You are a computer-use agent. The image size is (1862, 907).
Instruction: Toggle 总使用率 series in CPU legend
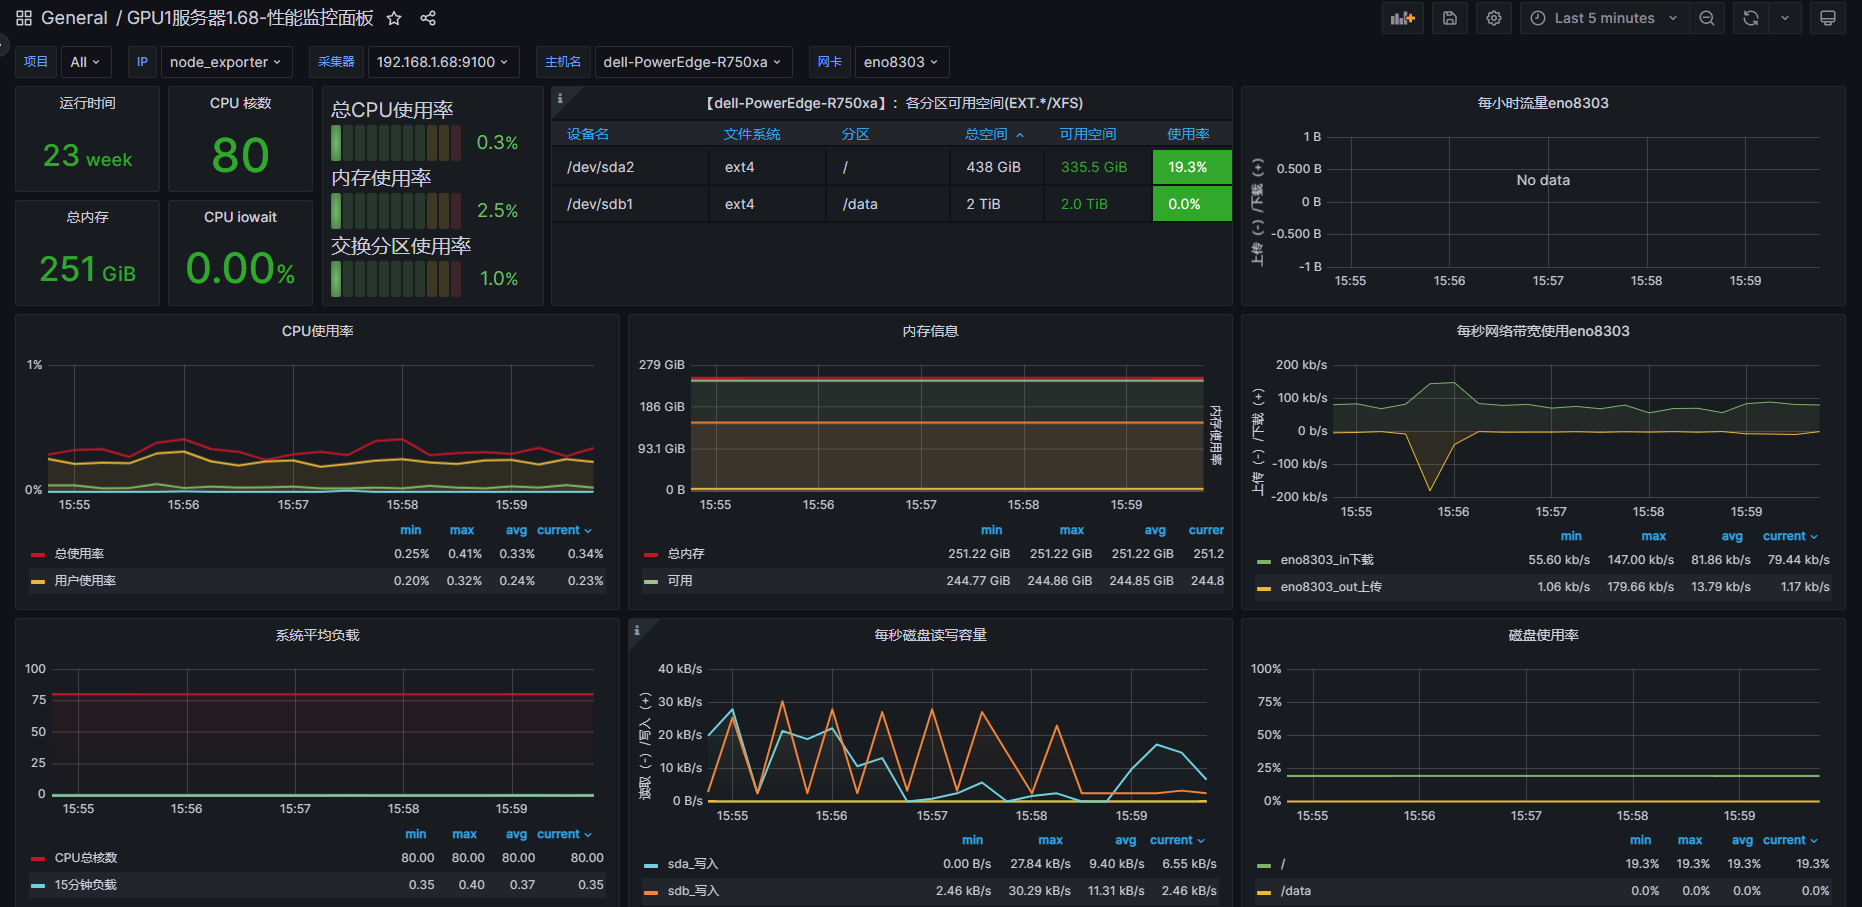pyautogui.click(x=79, y=554)
